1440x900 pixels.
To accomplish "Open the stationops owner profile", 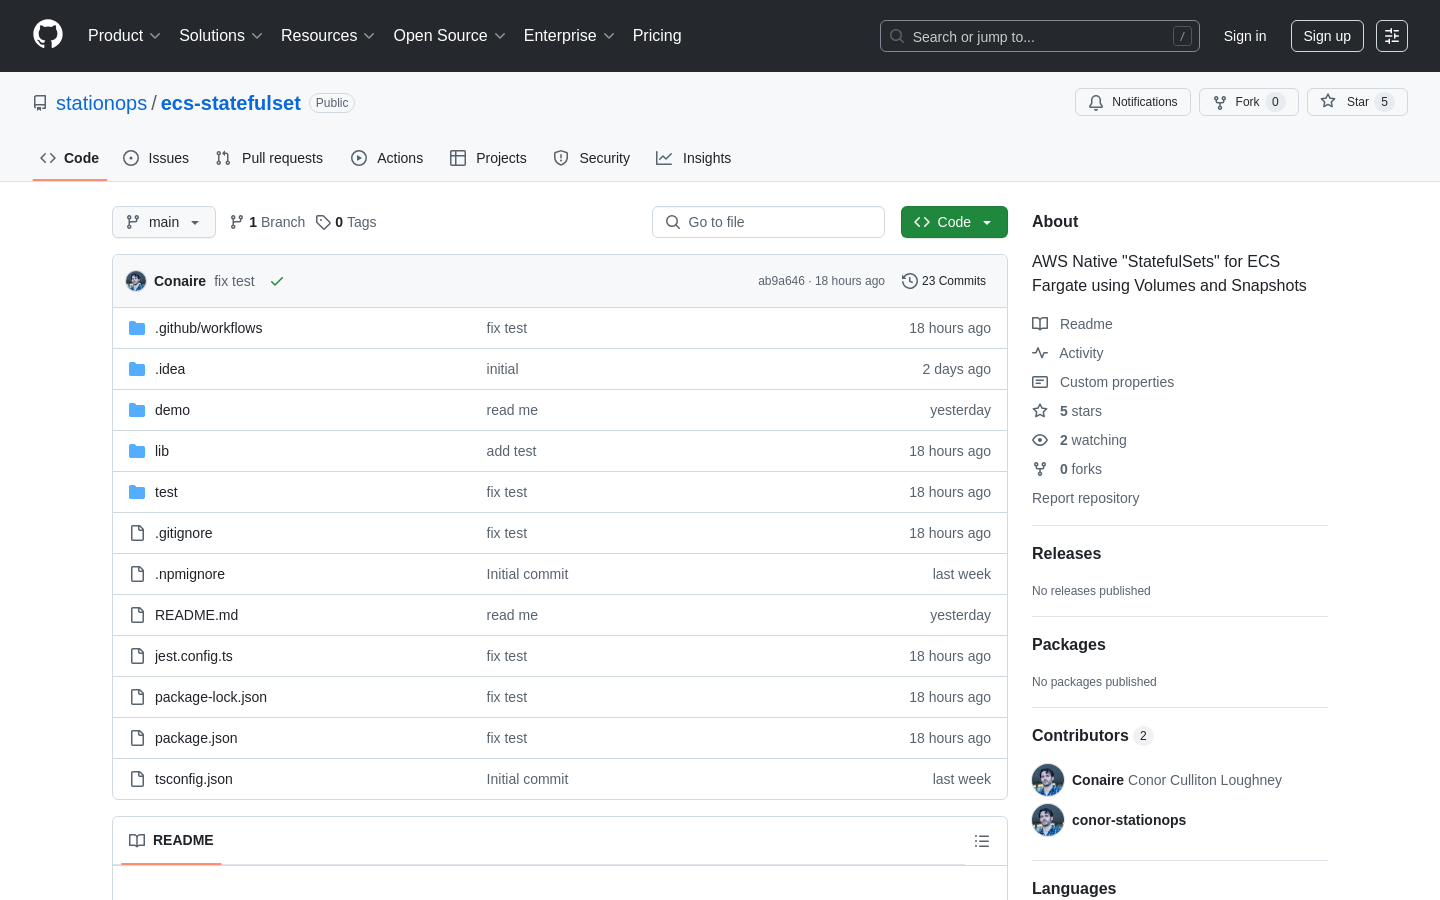I will coord(101,103).
